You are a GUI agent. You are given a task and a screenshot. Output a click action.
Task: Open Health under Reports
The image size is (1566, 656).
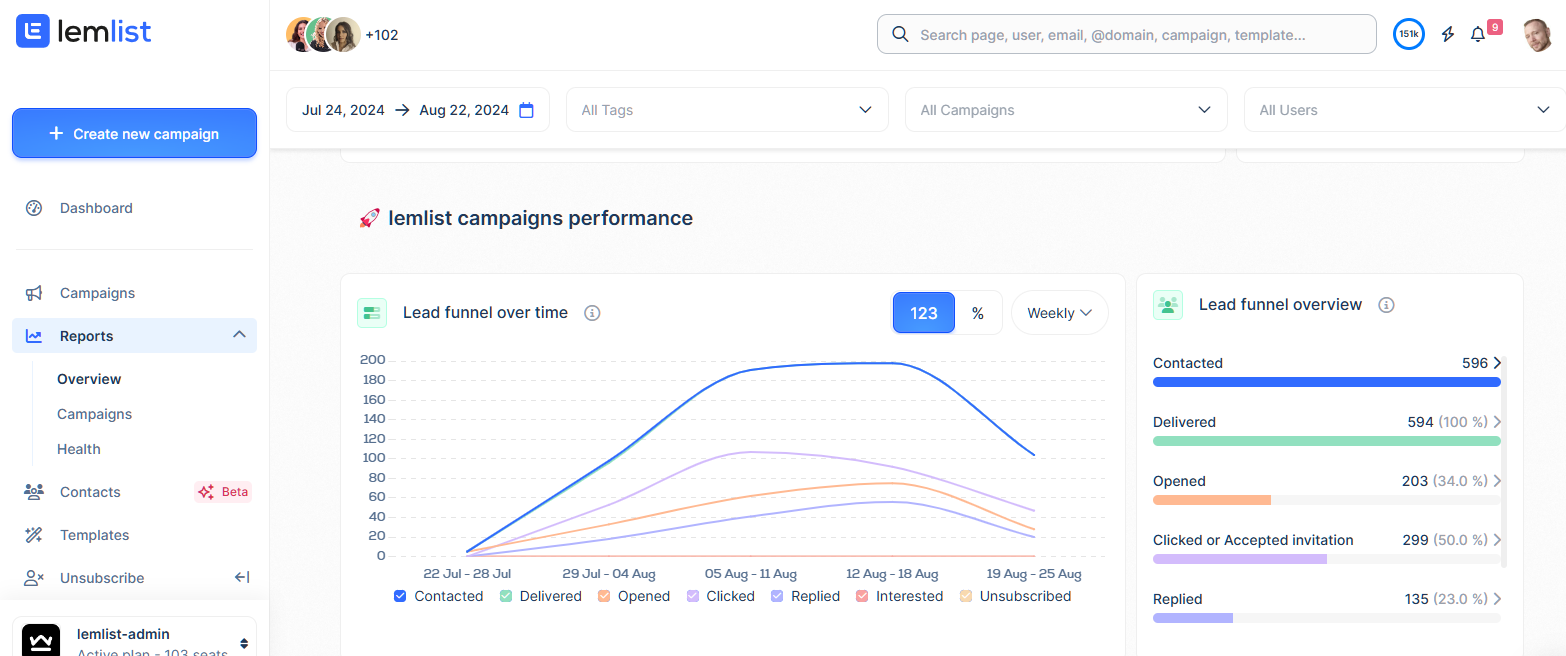coord(79,449)
